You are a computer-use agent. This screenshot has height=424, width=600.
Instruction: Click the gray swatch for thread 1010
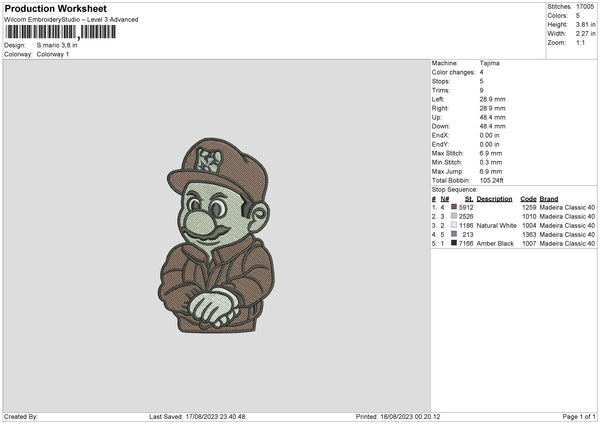coord(454,216)
